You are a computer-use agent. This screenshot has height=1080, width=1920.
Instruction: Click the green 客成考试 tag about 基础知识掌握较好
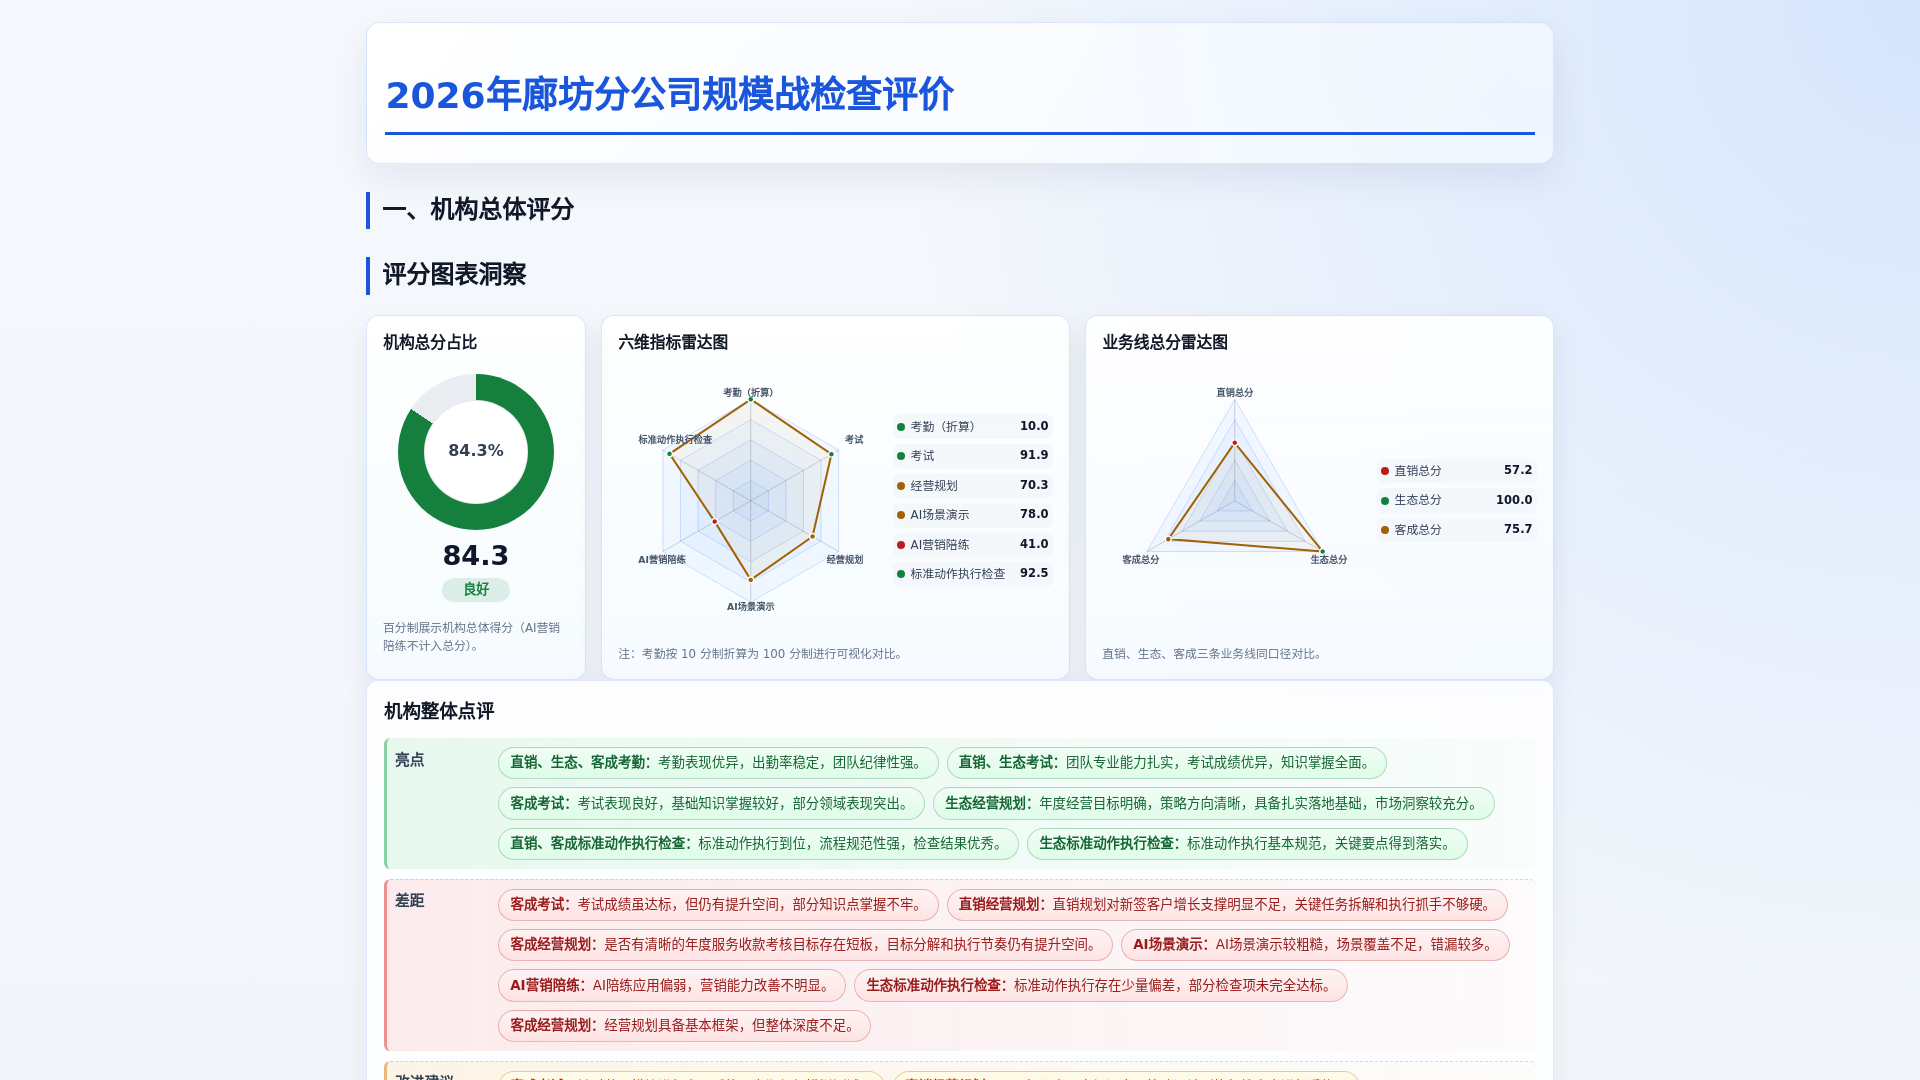pos(711,804)
